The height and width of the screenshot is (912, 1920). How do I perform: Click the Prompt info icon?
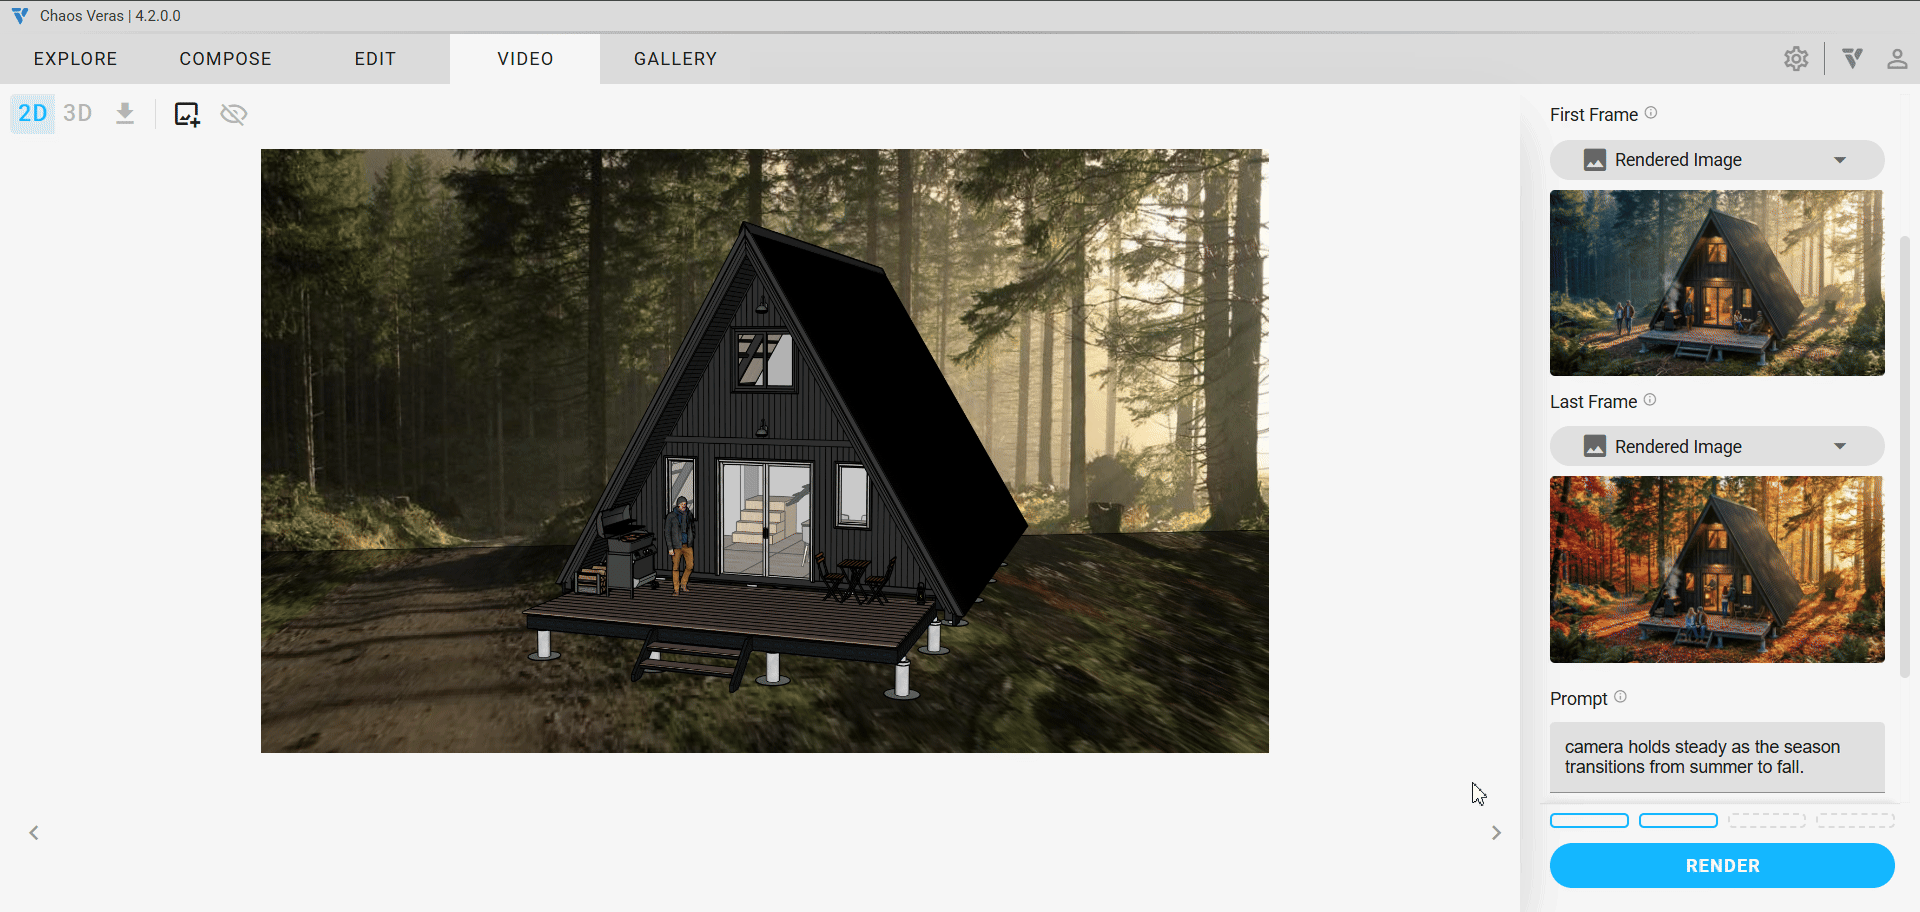pyautogui.click(x=1620, y=697)
